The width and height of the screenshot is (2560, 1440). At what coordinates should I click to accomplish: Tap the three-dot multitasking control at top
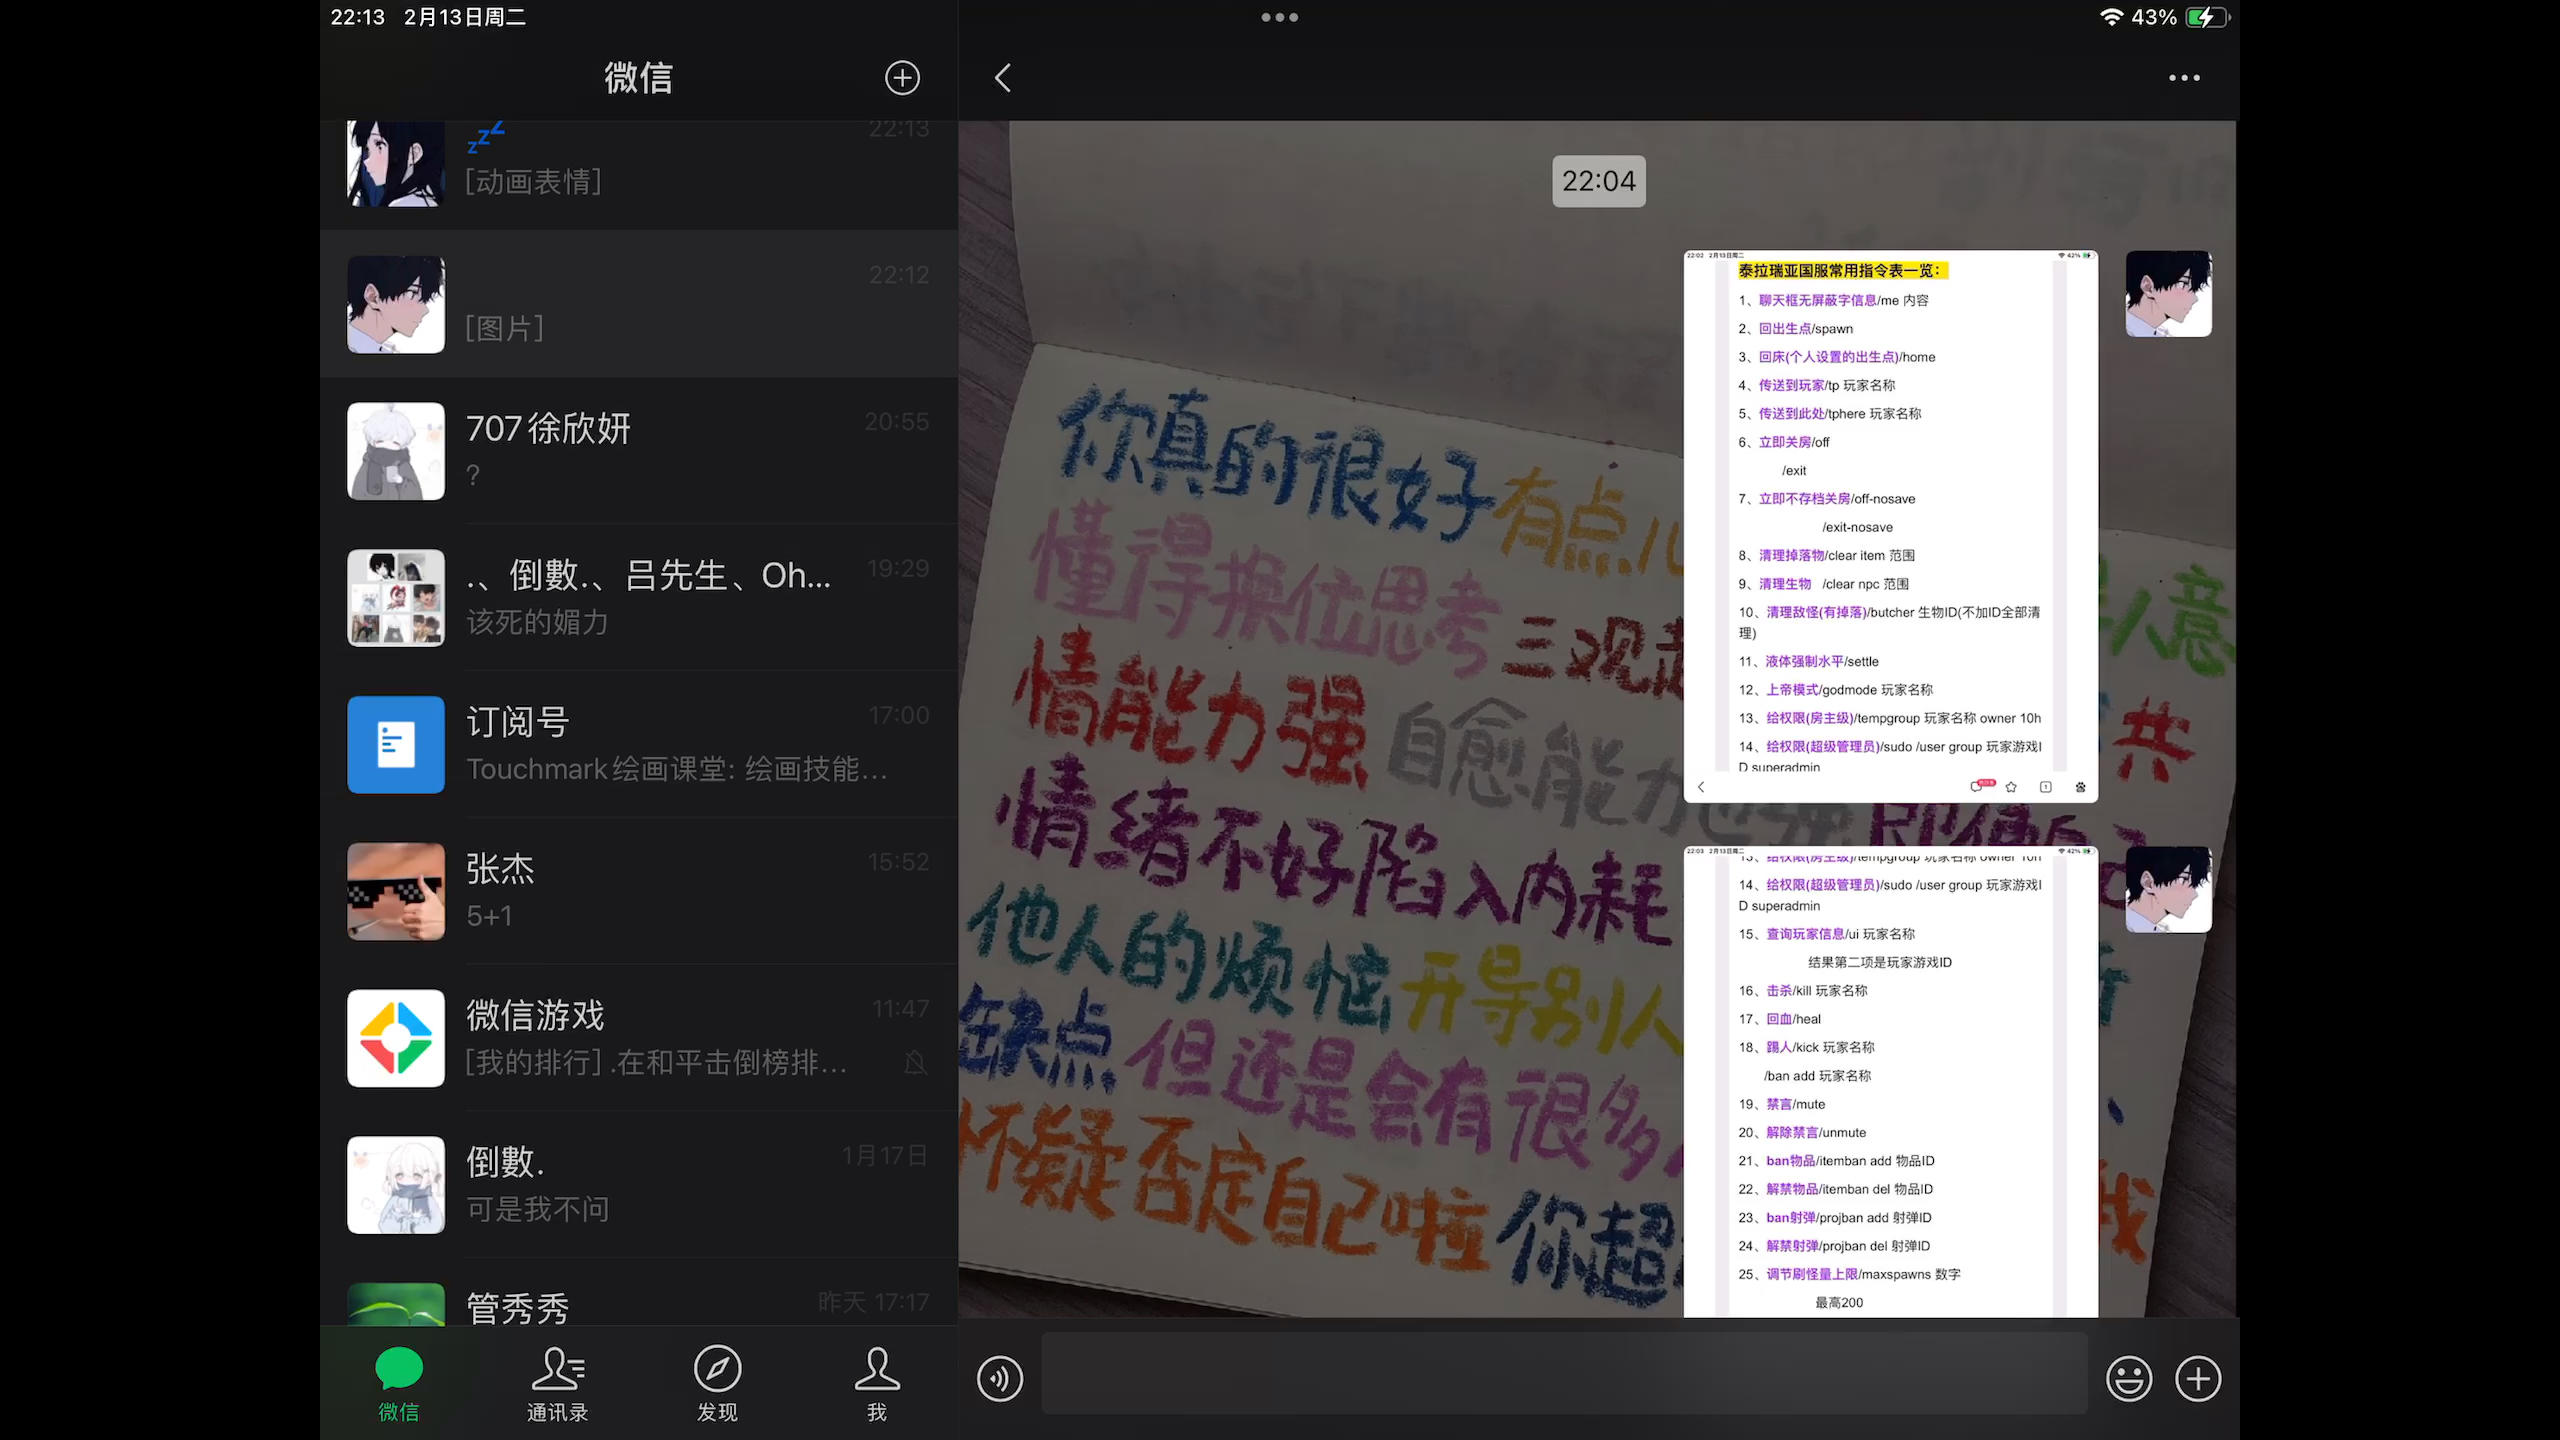coord(1279,17)
